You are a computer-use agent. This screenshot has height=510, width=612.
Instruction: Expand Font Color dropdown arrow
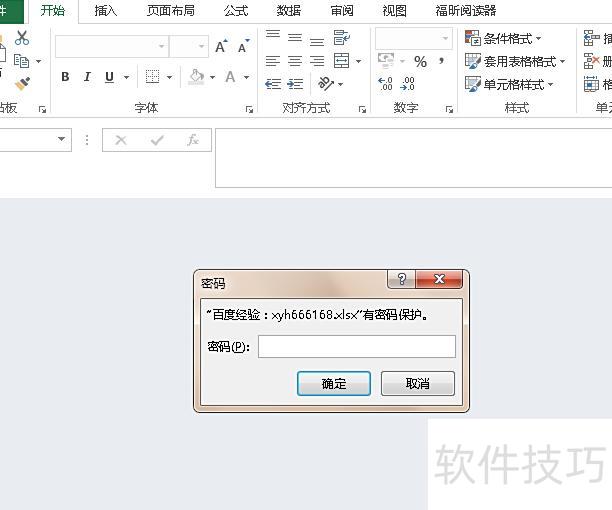(247, 77)
